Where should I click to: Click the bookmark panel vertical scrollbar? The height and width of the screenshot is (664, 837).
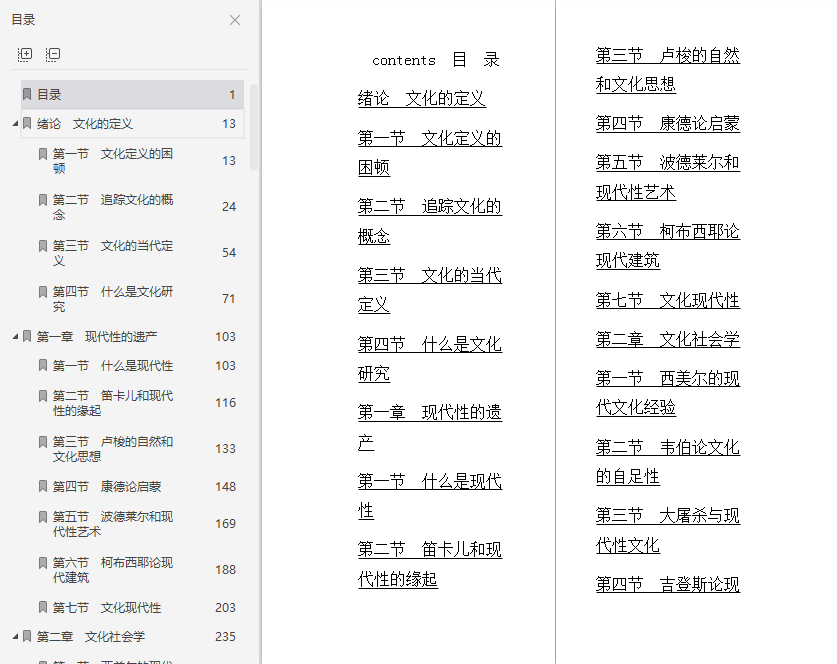[x=254, y=127]
